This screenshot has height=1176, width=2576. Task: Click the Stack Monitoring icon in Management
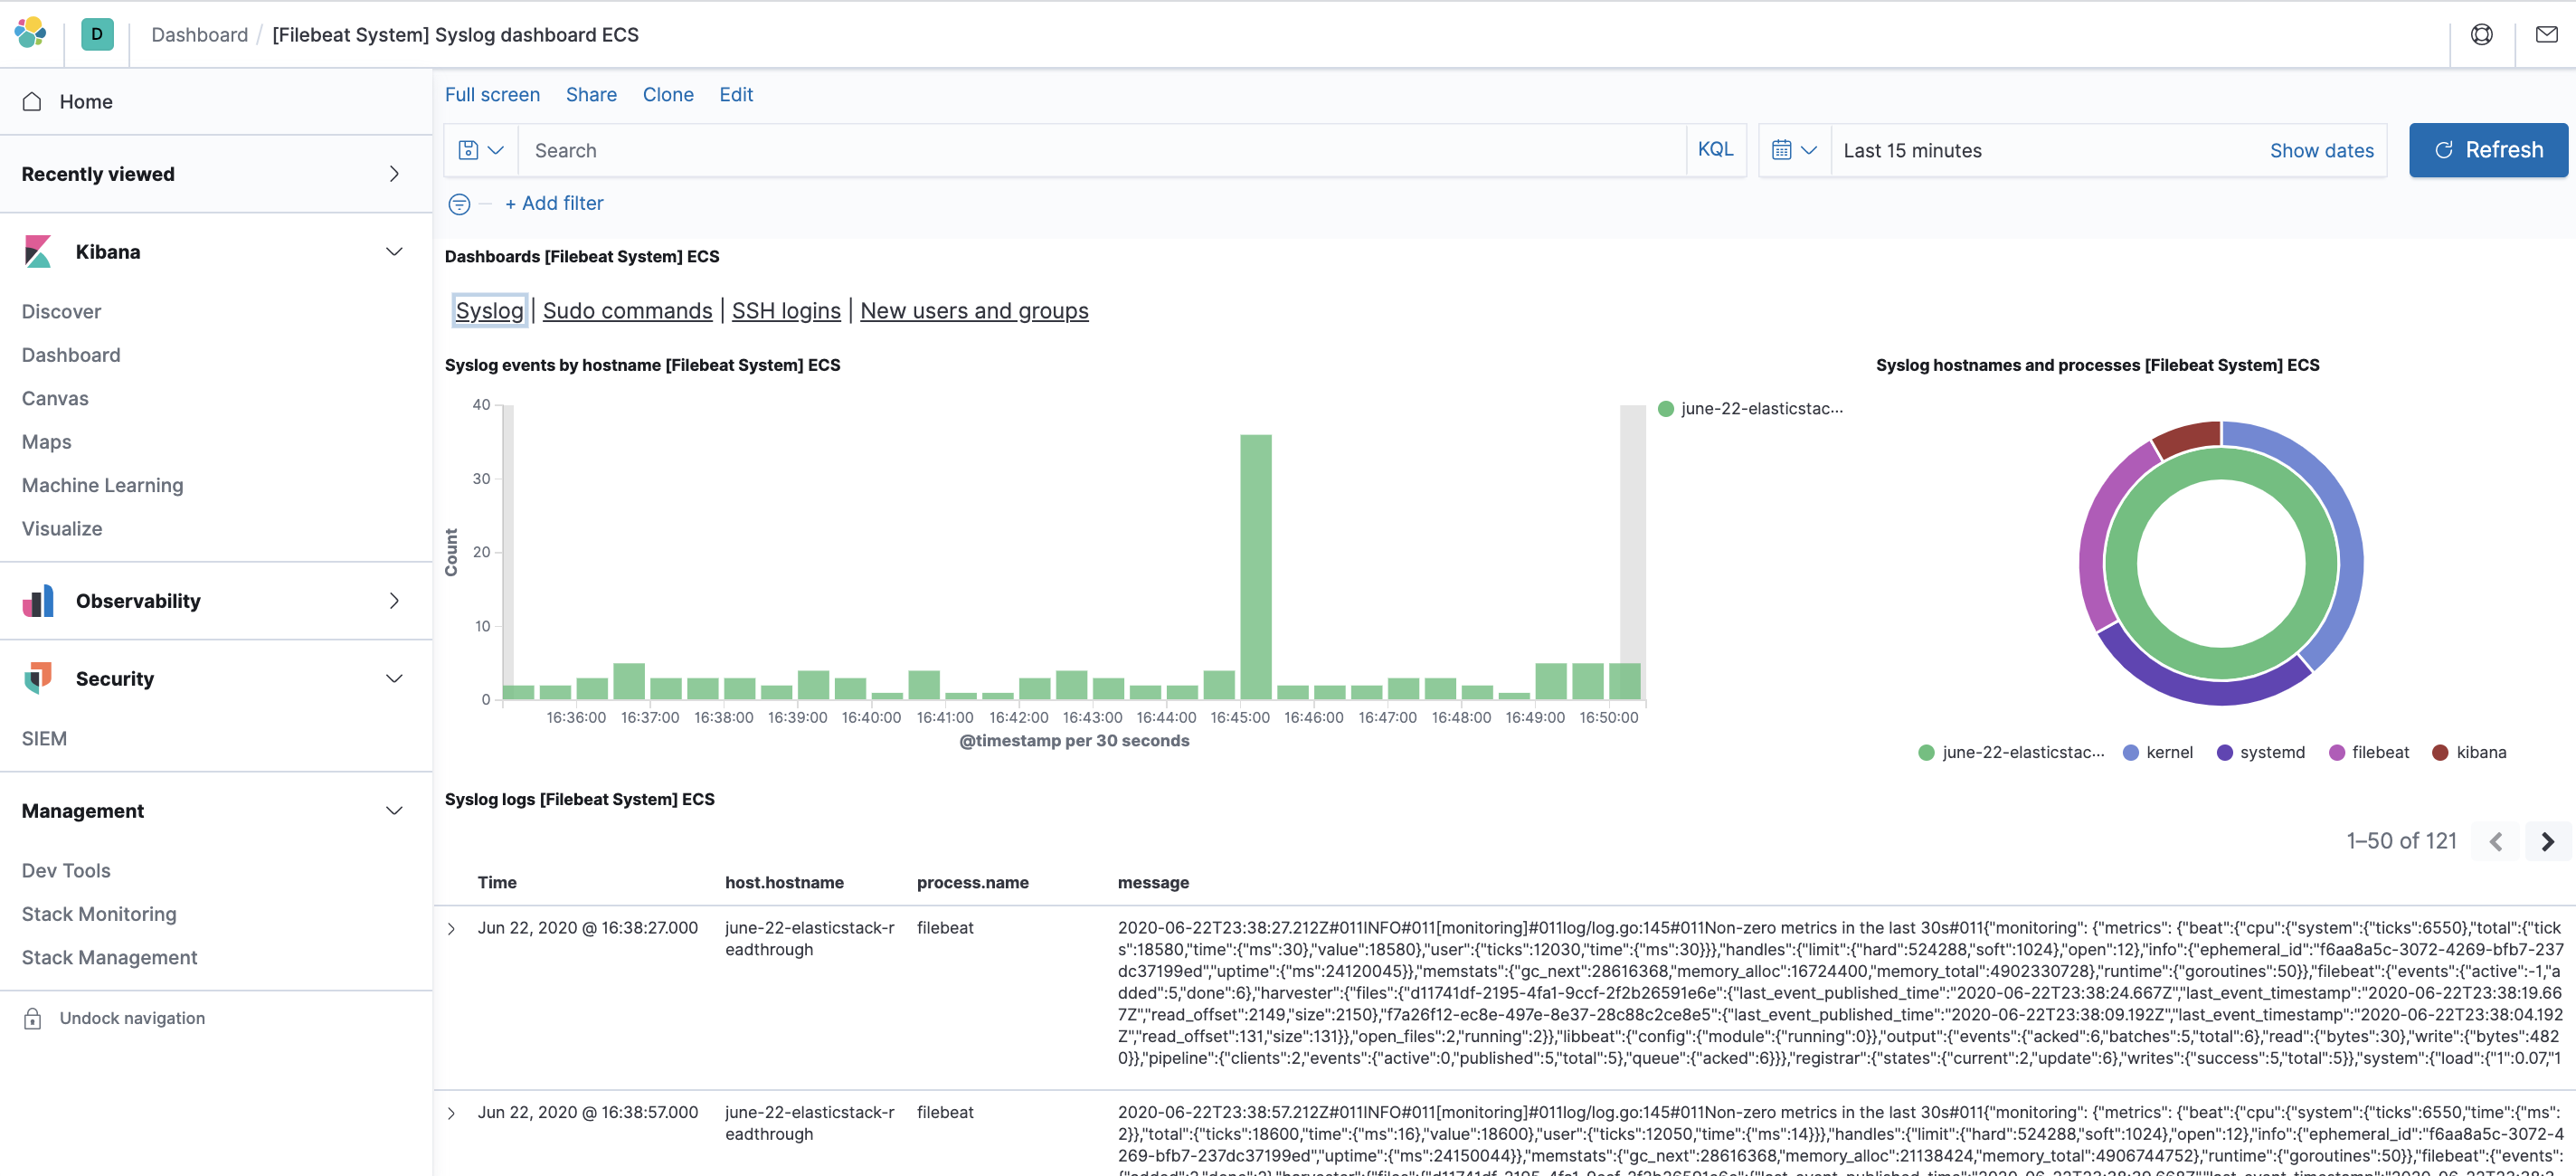(99, 913)
